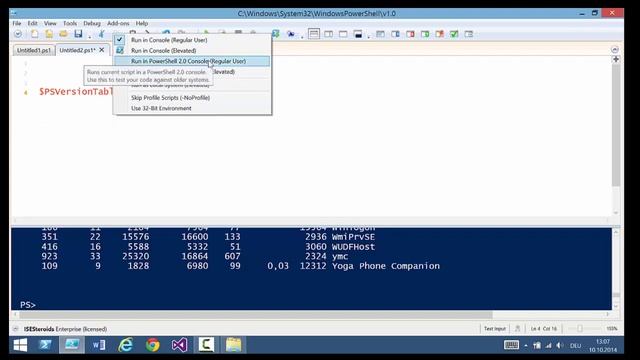Open the Help menu
Screen dimensions: 640x360
142,24
